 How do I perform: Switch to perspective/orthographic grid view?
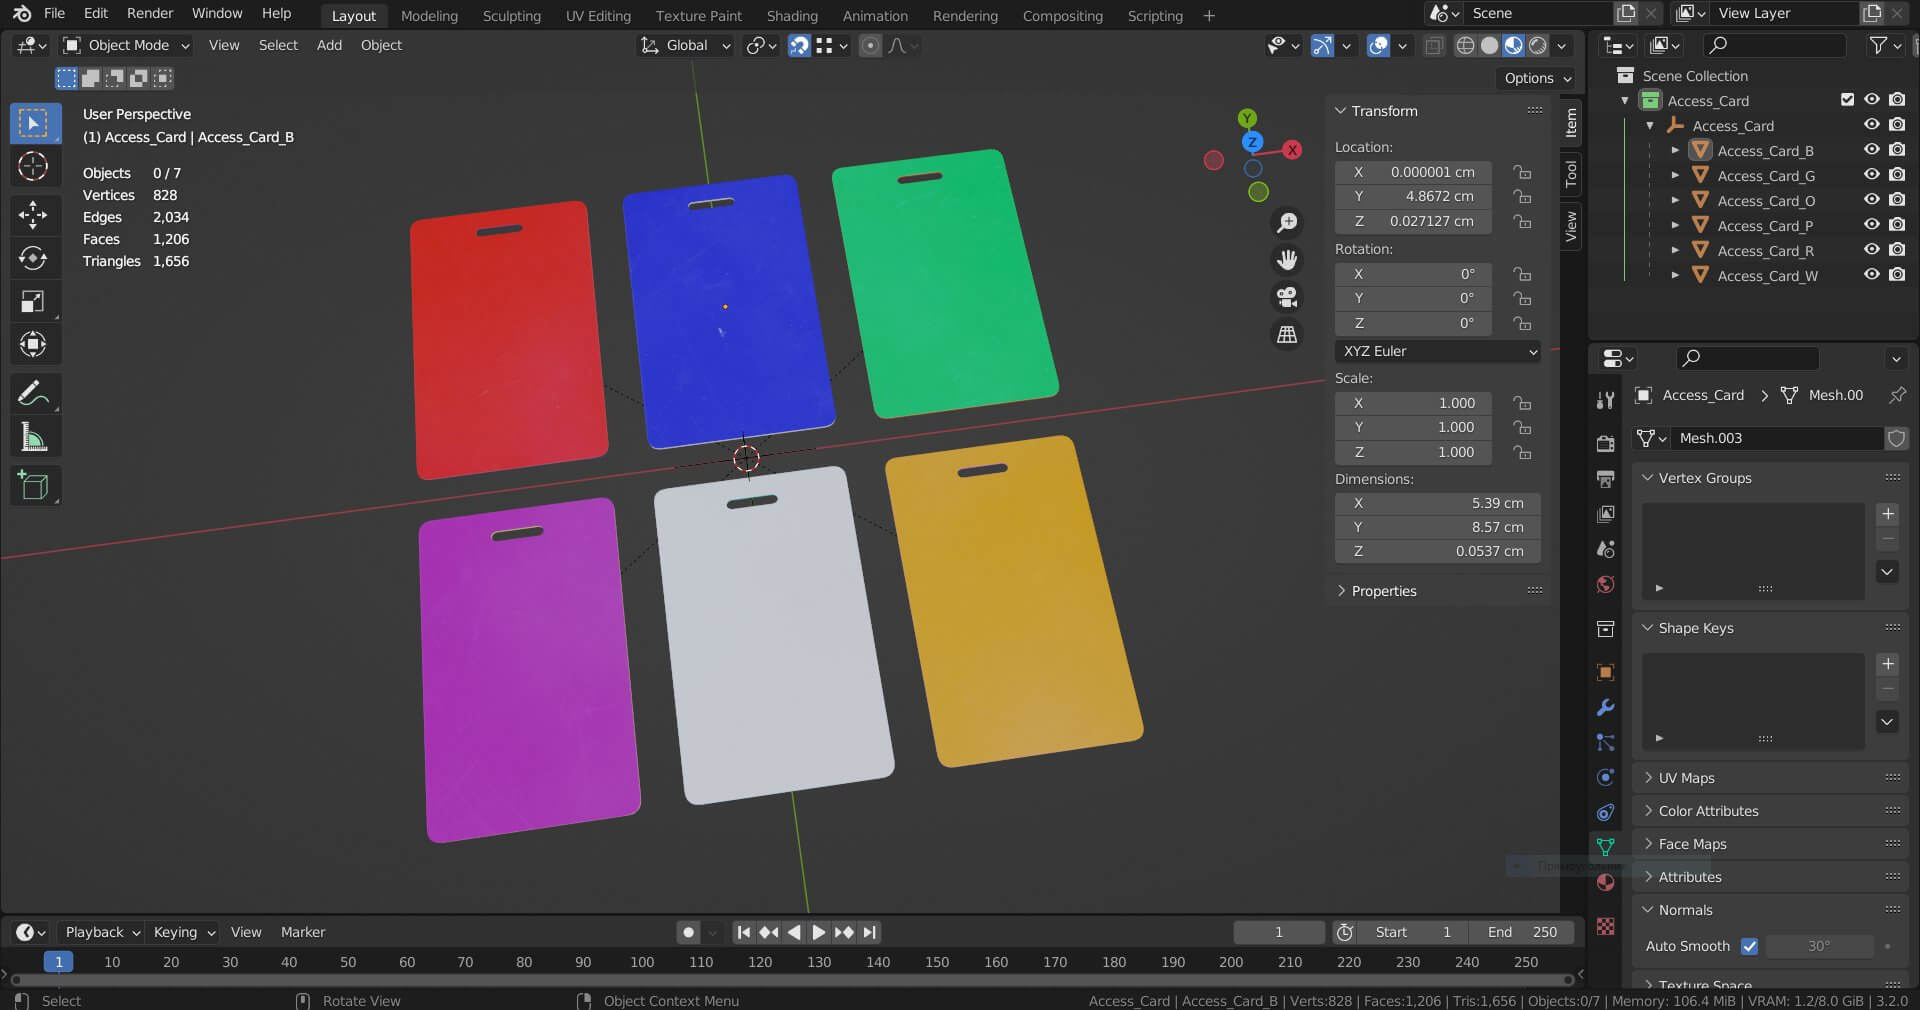click(x=1287, y=335)
